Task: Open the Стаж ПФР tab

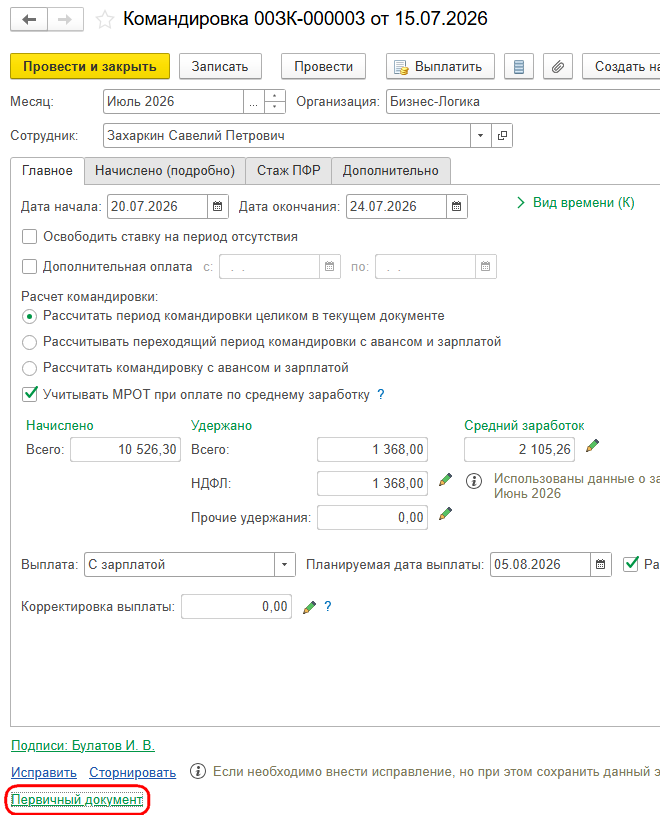Action: [288, 171]
